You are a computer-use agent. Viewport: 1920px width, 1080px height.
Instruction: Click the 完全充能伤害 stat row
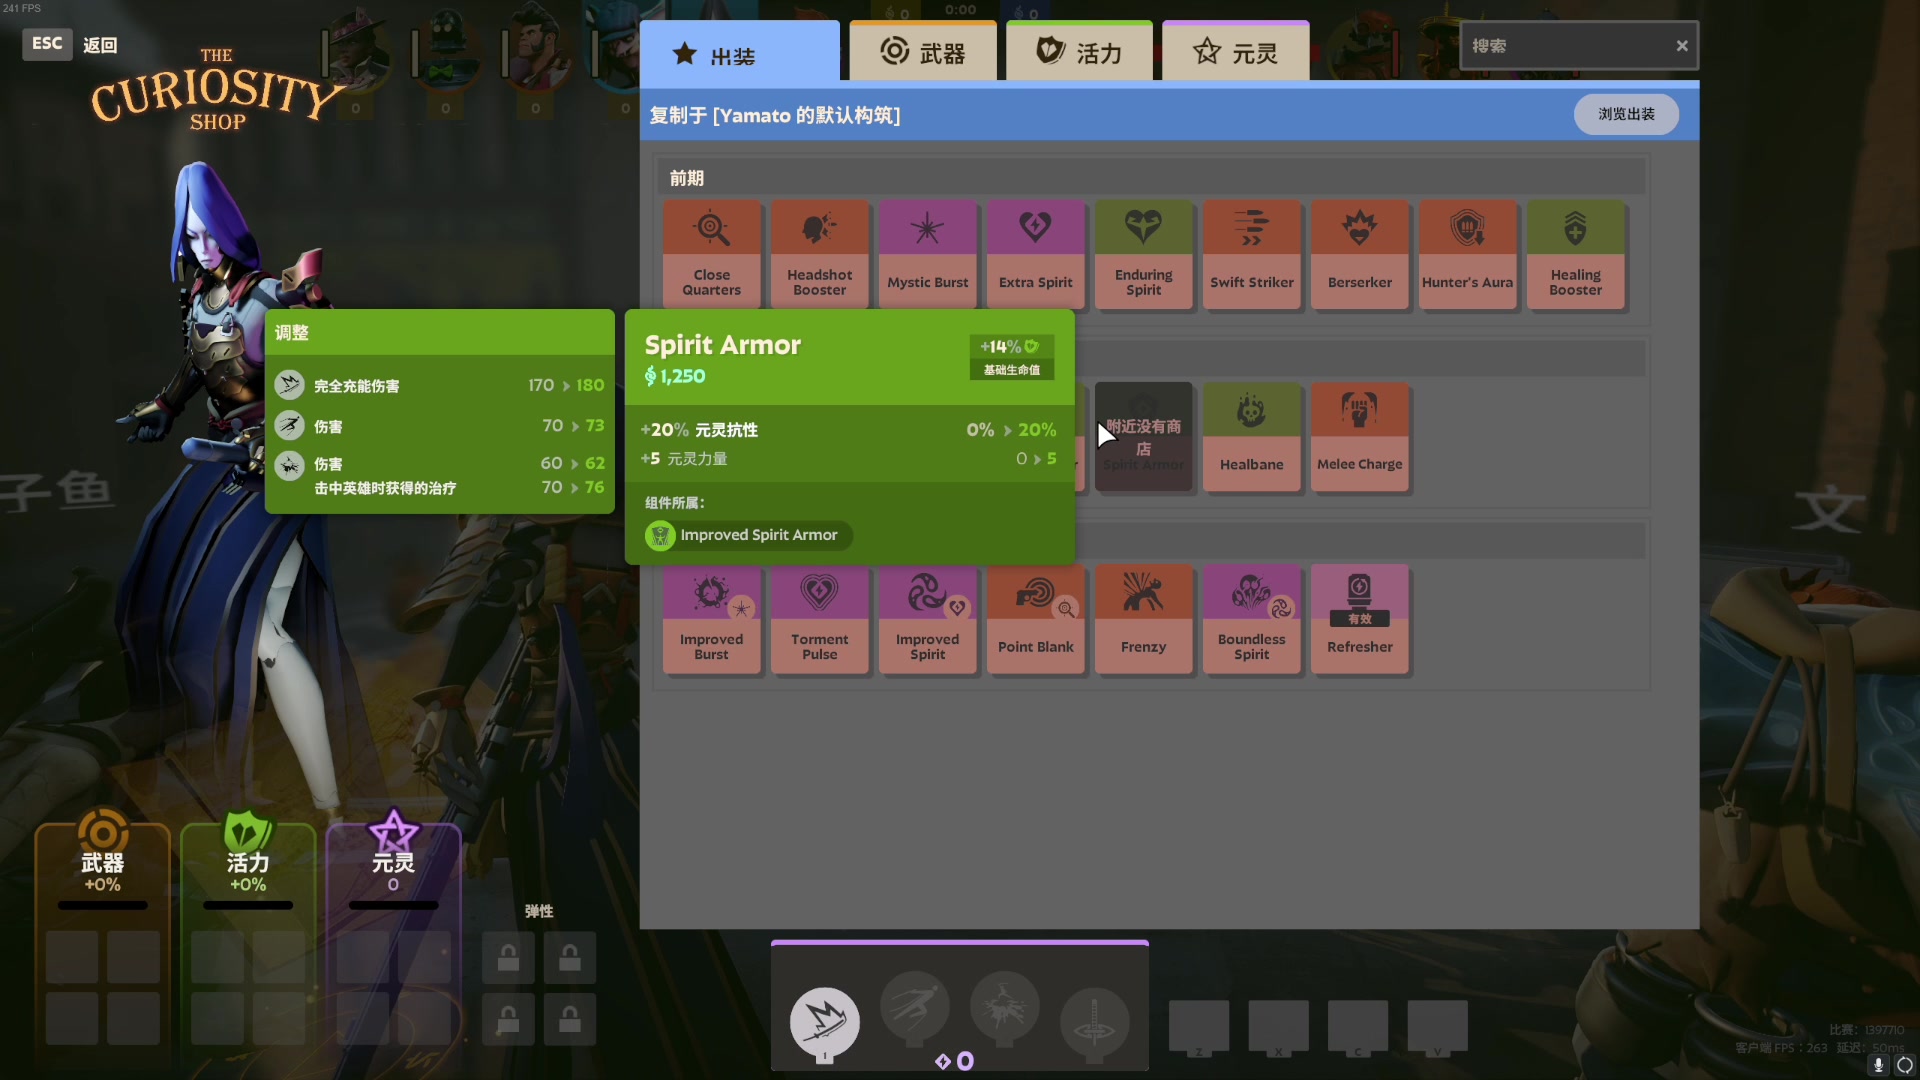click(440, 386)
